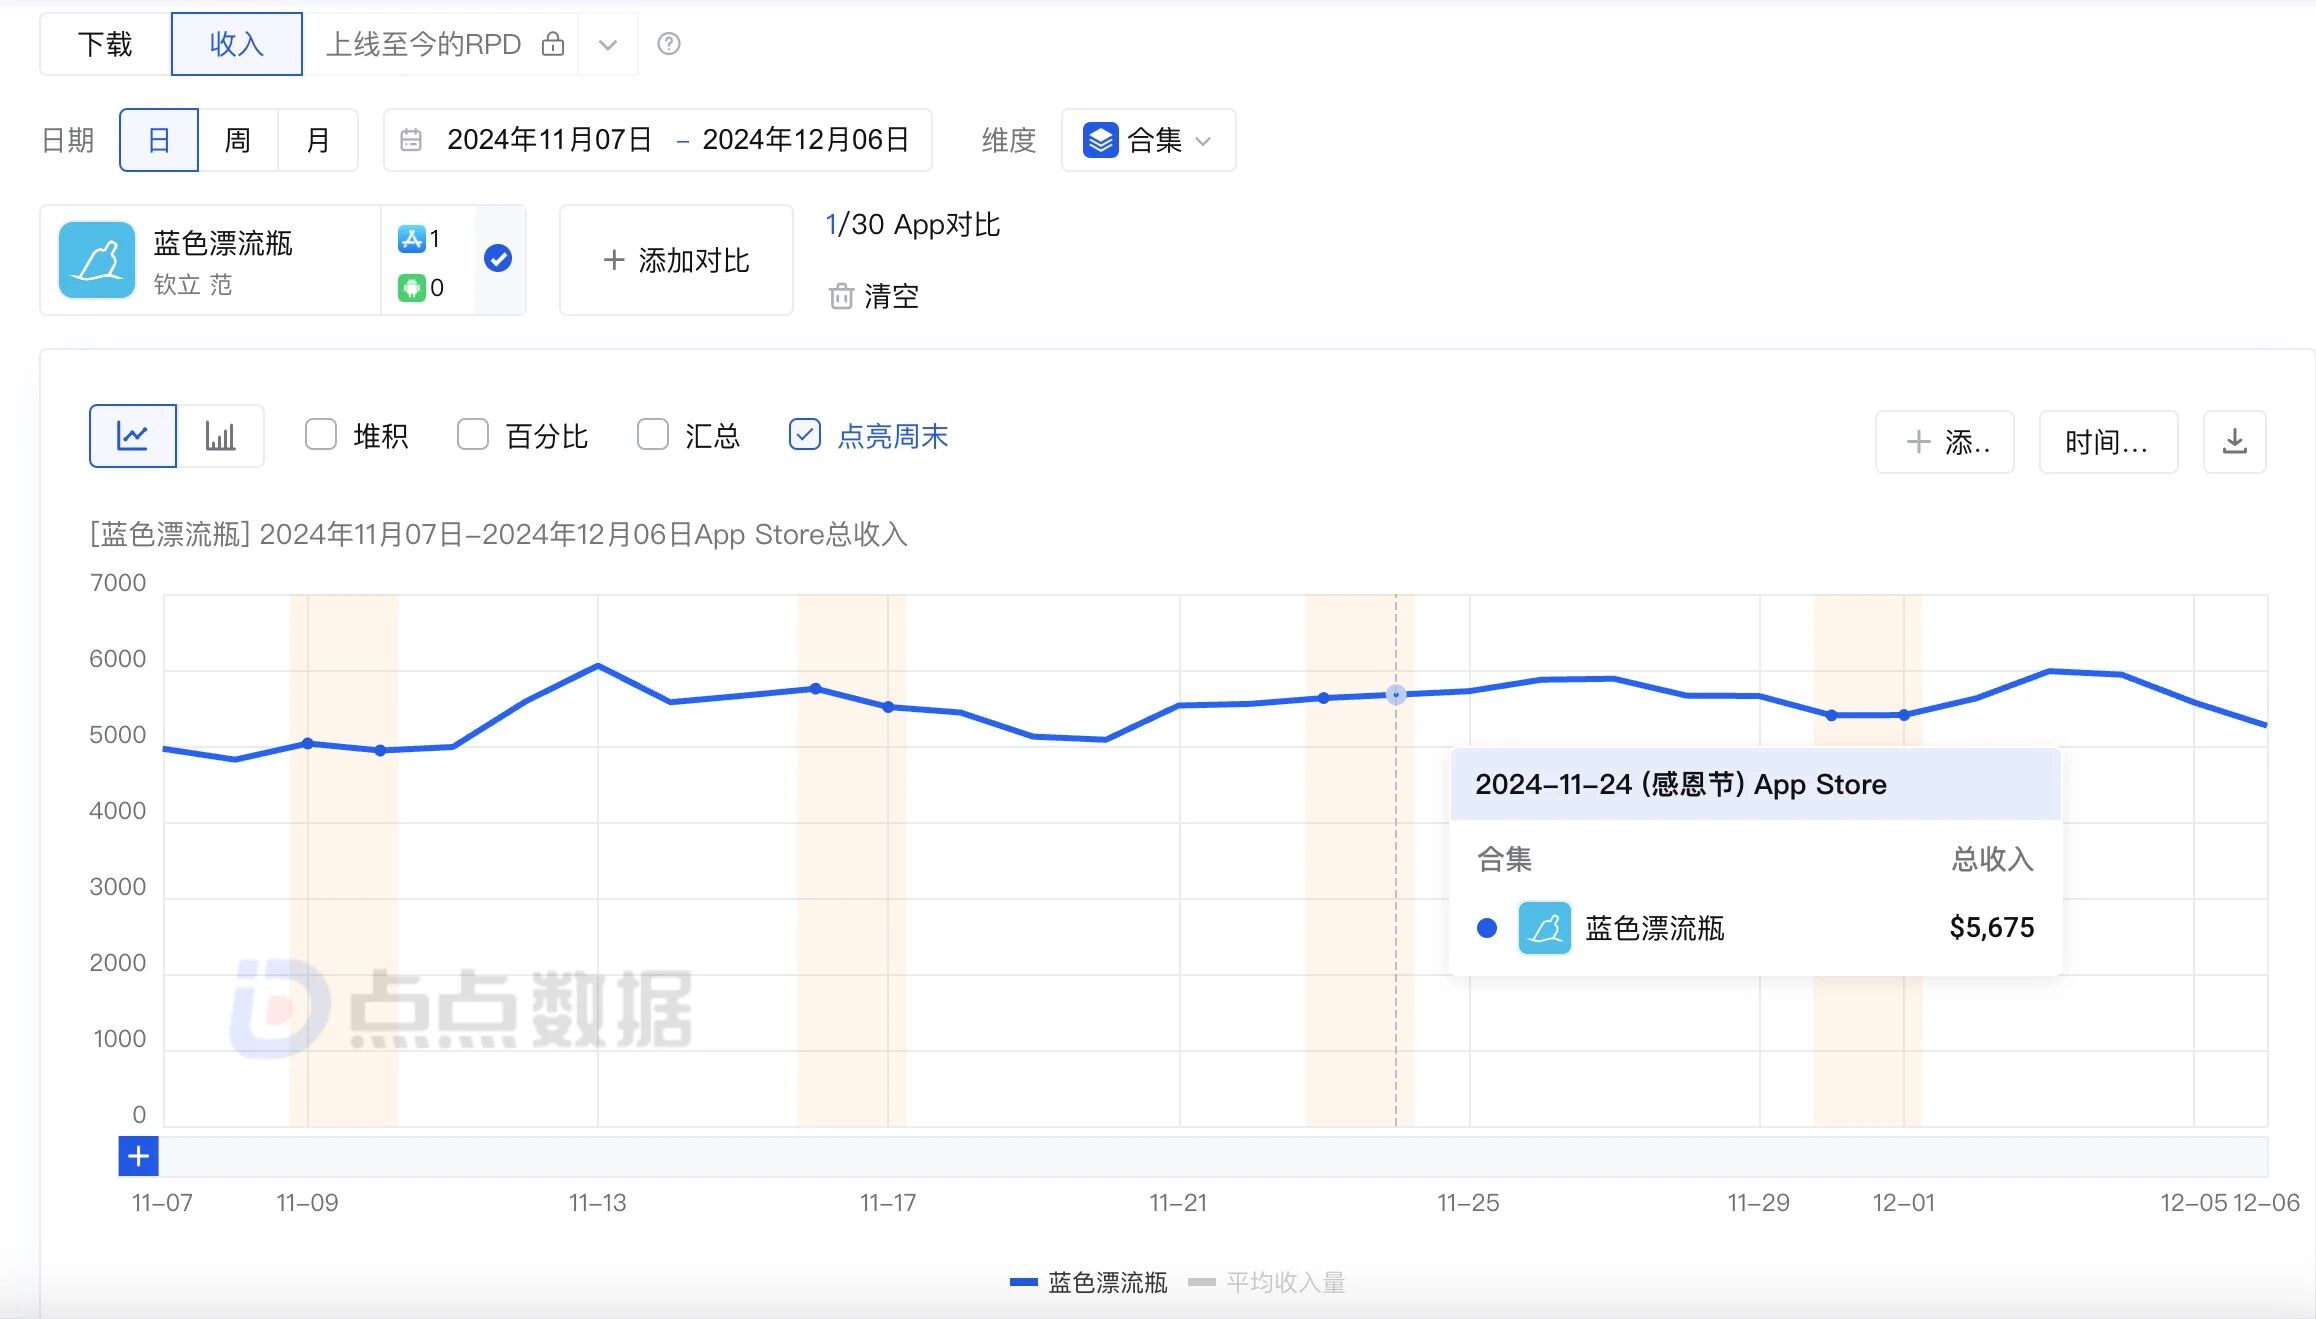The width and height of the screenshot is (2316, 1319).
Task: Clear comparisons using the 清空 trash icon
Action: pos(843,296)
